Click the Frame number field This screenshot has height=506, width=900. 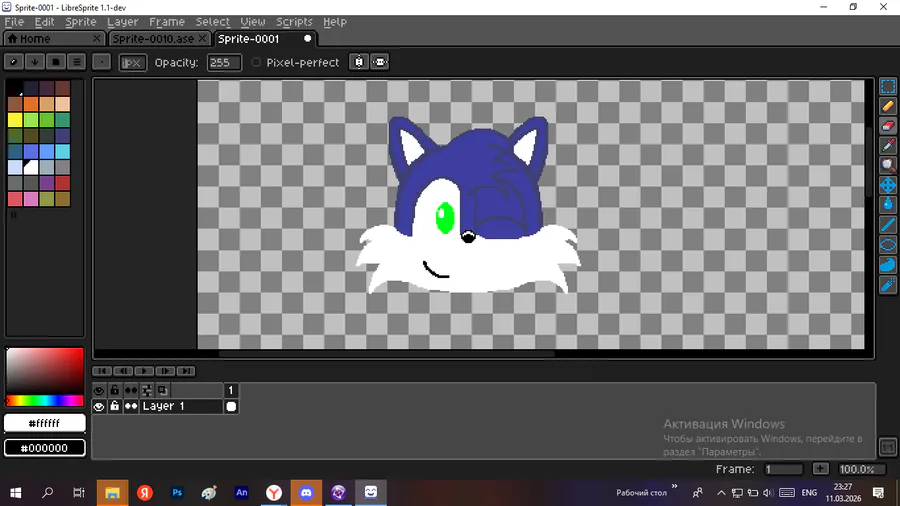pos(784,469)
